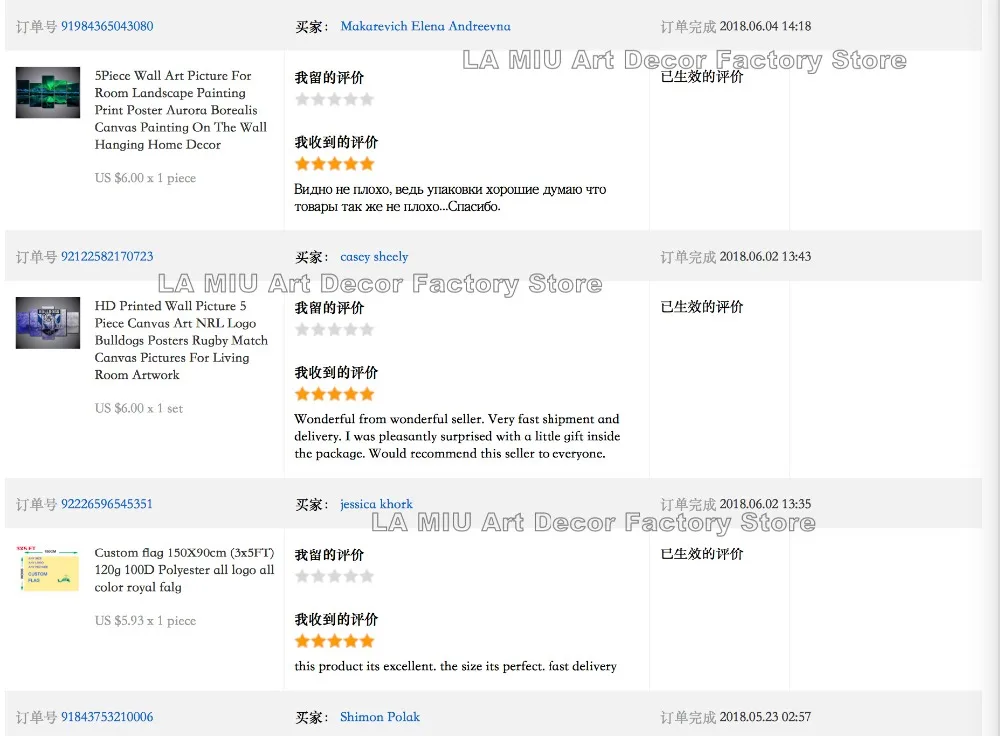The image size is (1000, 736).
Task: Open order number 91843753210006 link
Action: click(x=107, y=717)
